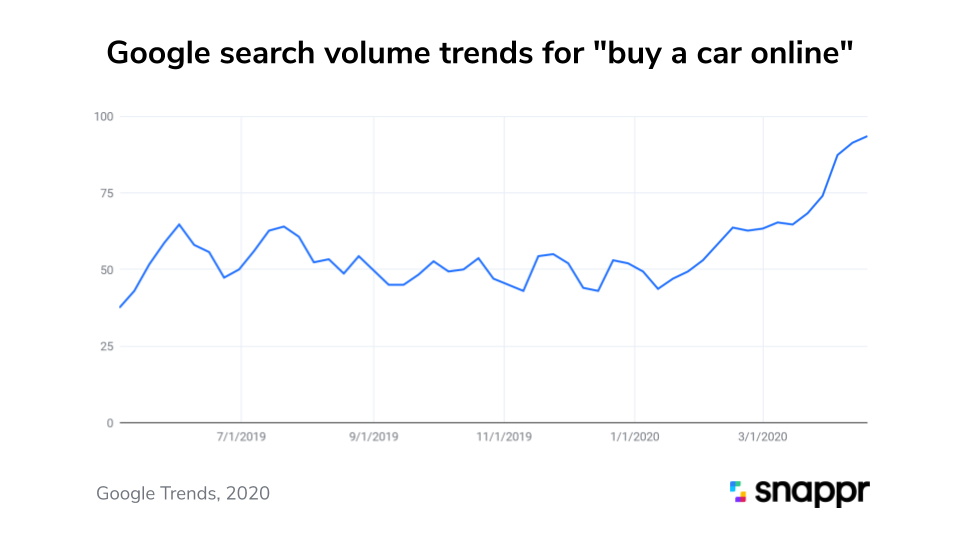Click the 0 label at the y-axis bottom
This screenshot has width=960, height=540.
pyautogui.click(x=110, y=423)
